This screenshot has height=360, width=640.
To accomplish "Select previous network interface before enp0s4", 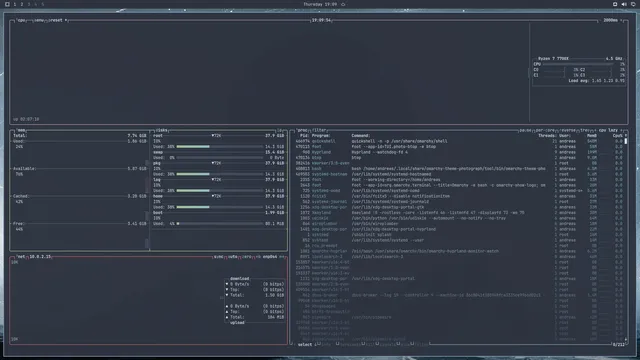I will (x=258, y=257).
